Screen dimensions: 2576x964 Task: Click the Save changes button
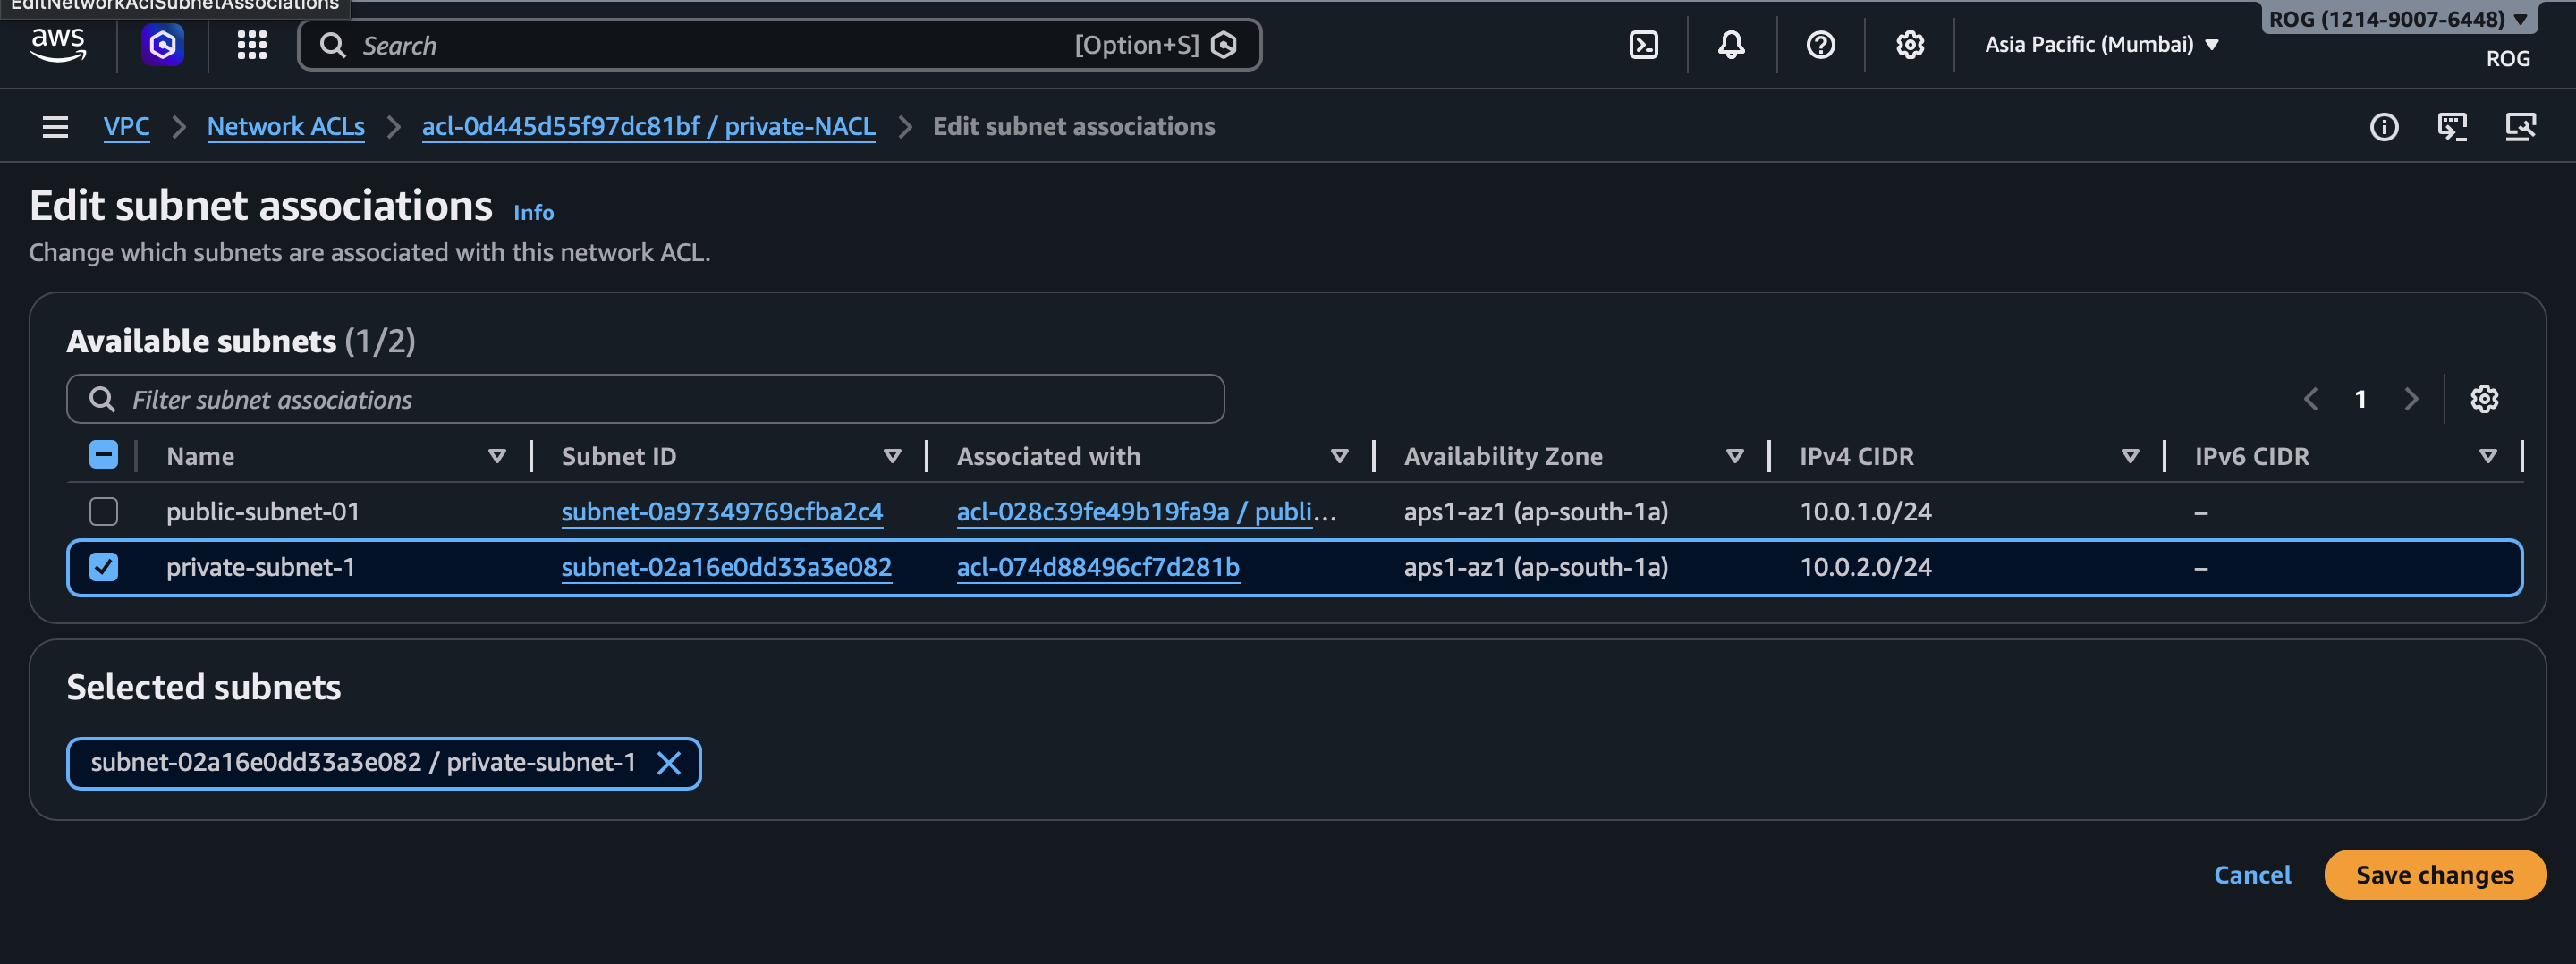2434,875
